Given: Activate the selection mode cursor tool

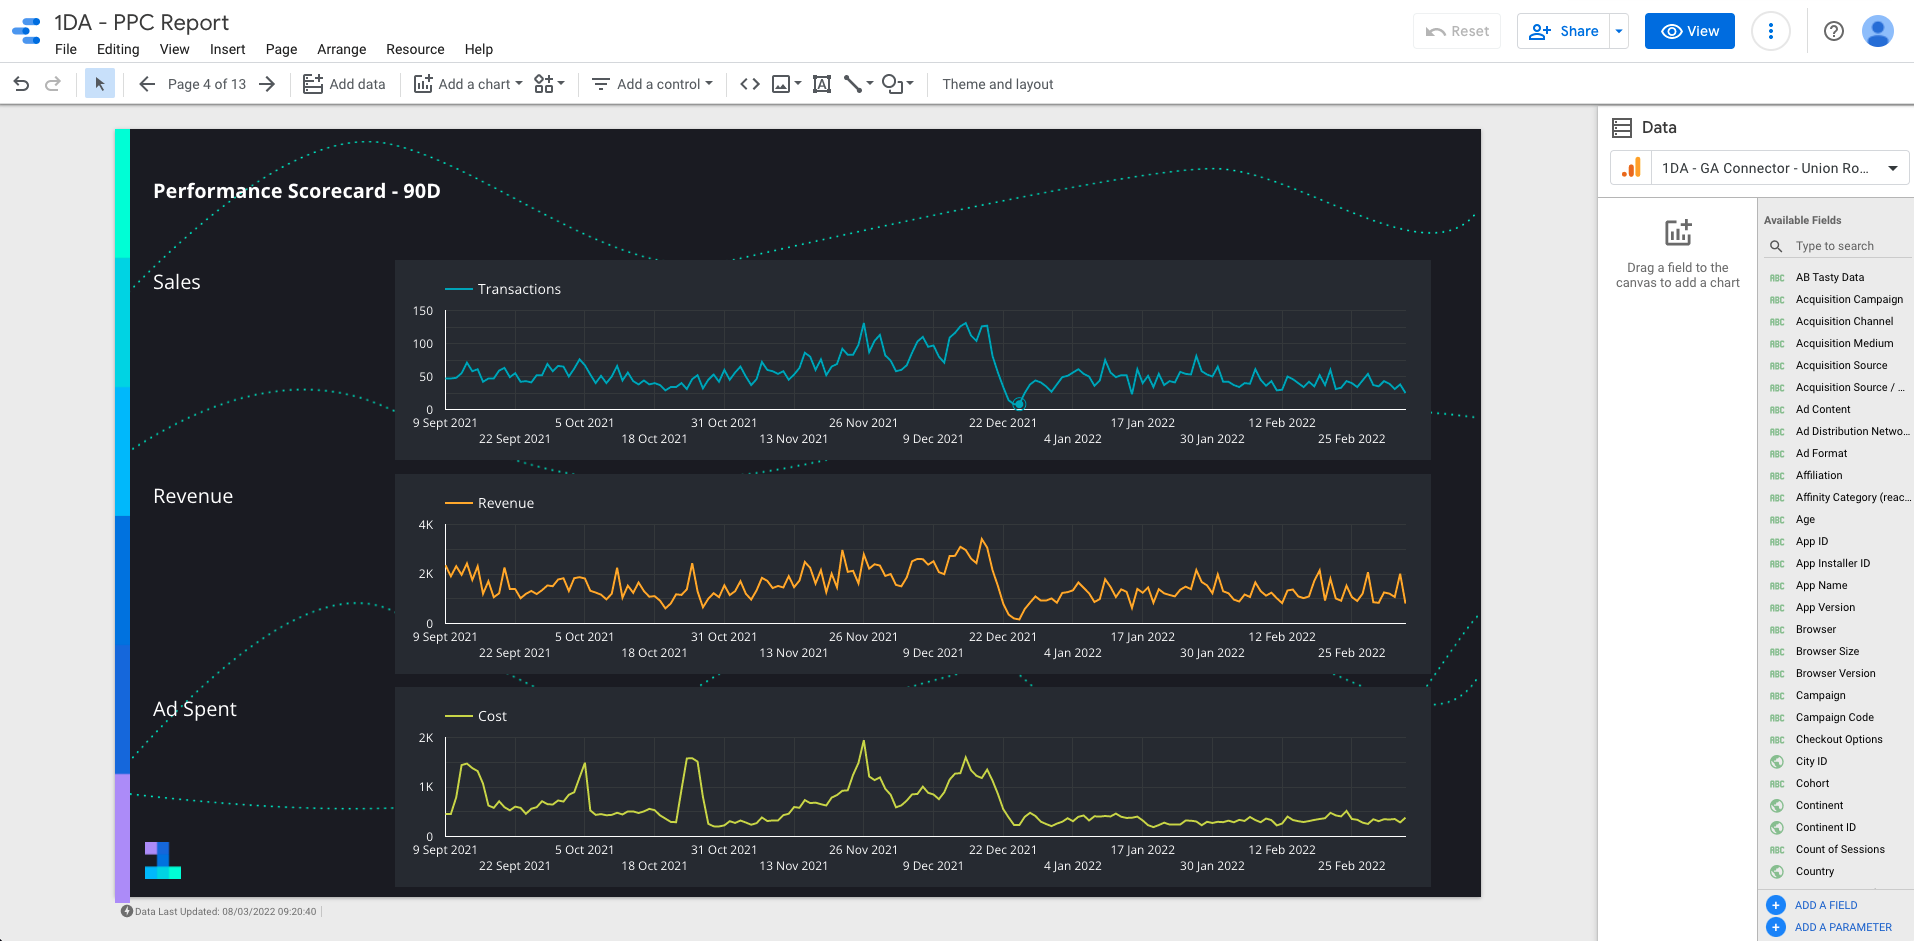Looking at the screenshot, I should tap(99, 84).
